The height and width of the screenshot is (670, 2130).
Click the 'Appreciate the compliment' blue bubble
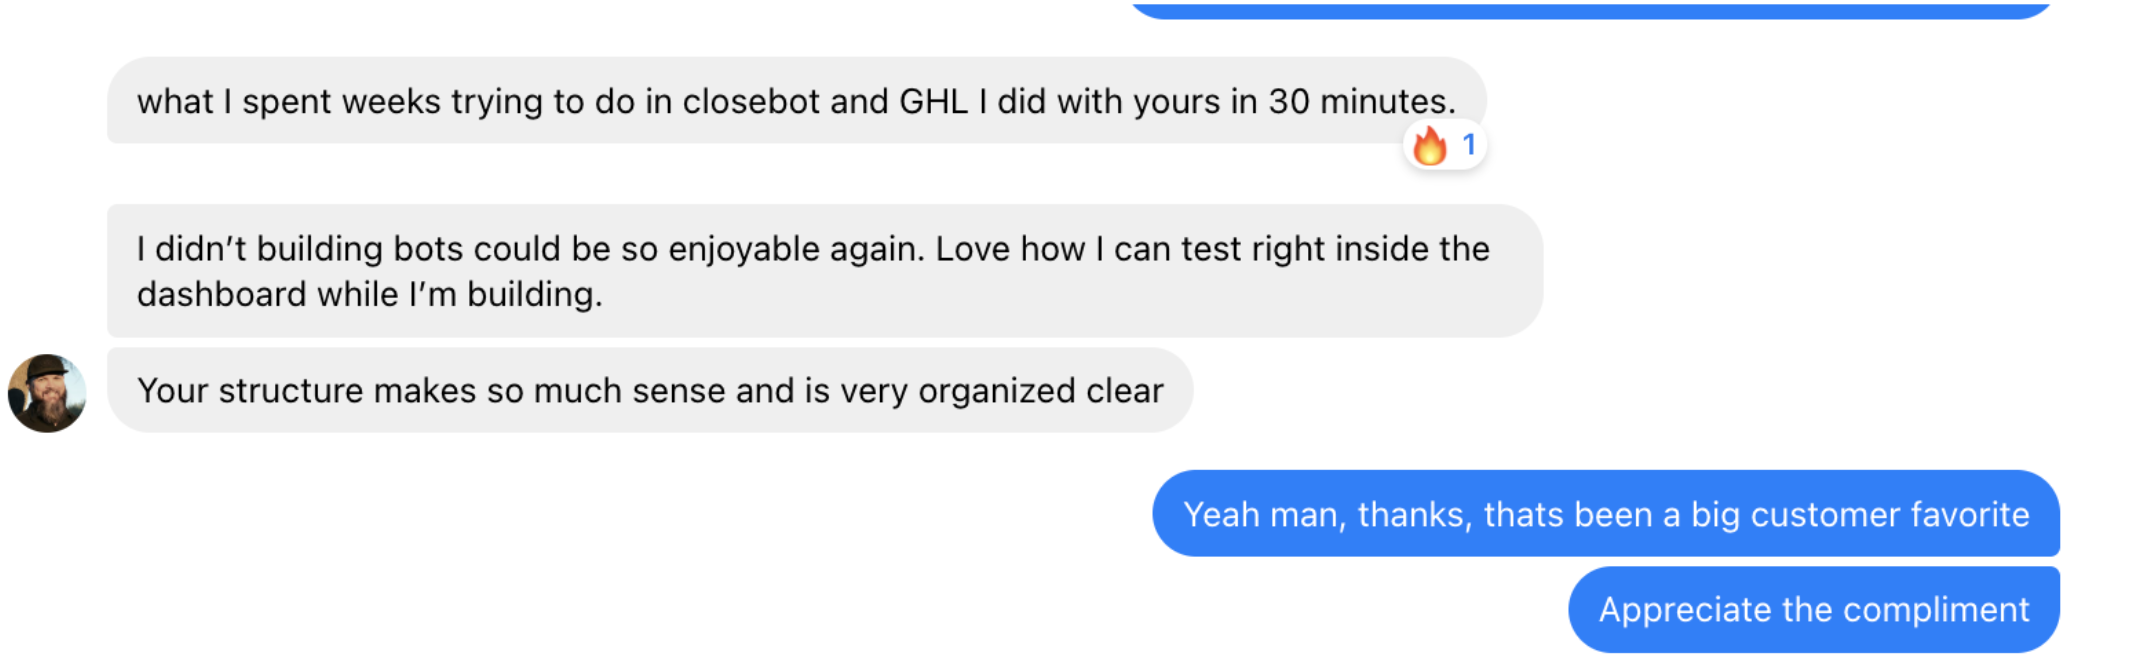pyautogui.click(x=1814, y=610)
